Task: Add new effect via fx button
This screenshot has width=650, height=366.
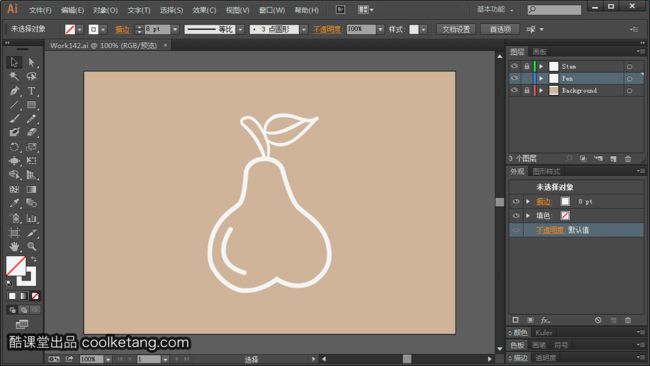Action: (x=545, y=320)
